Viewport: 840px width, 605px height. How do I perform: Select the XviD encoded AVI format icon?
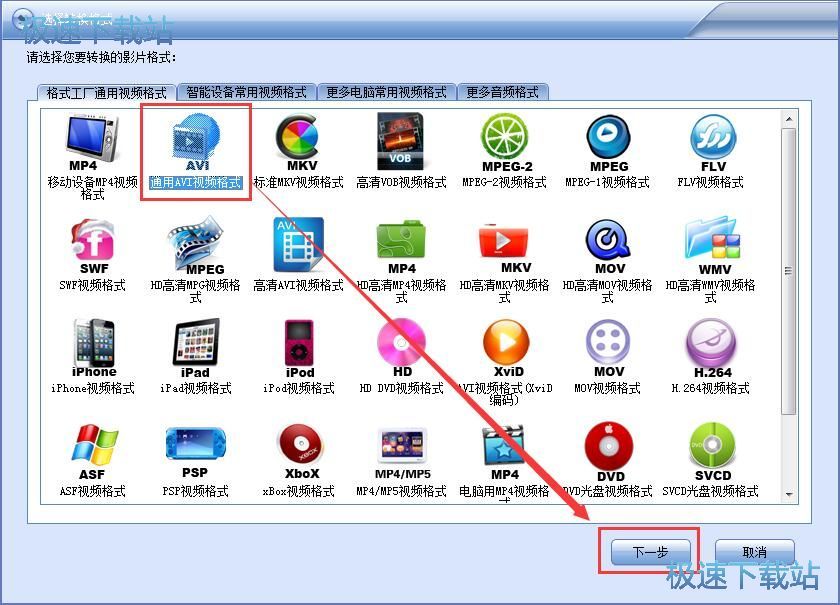[506, 348]
